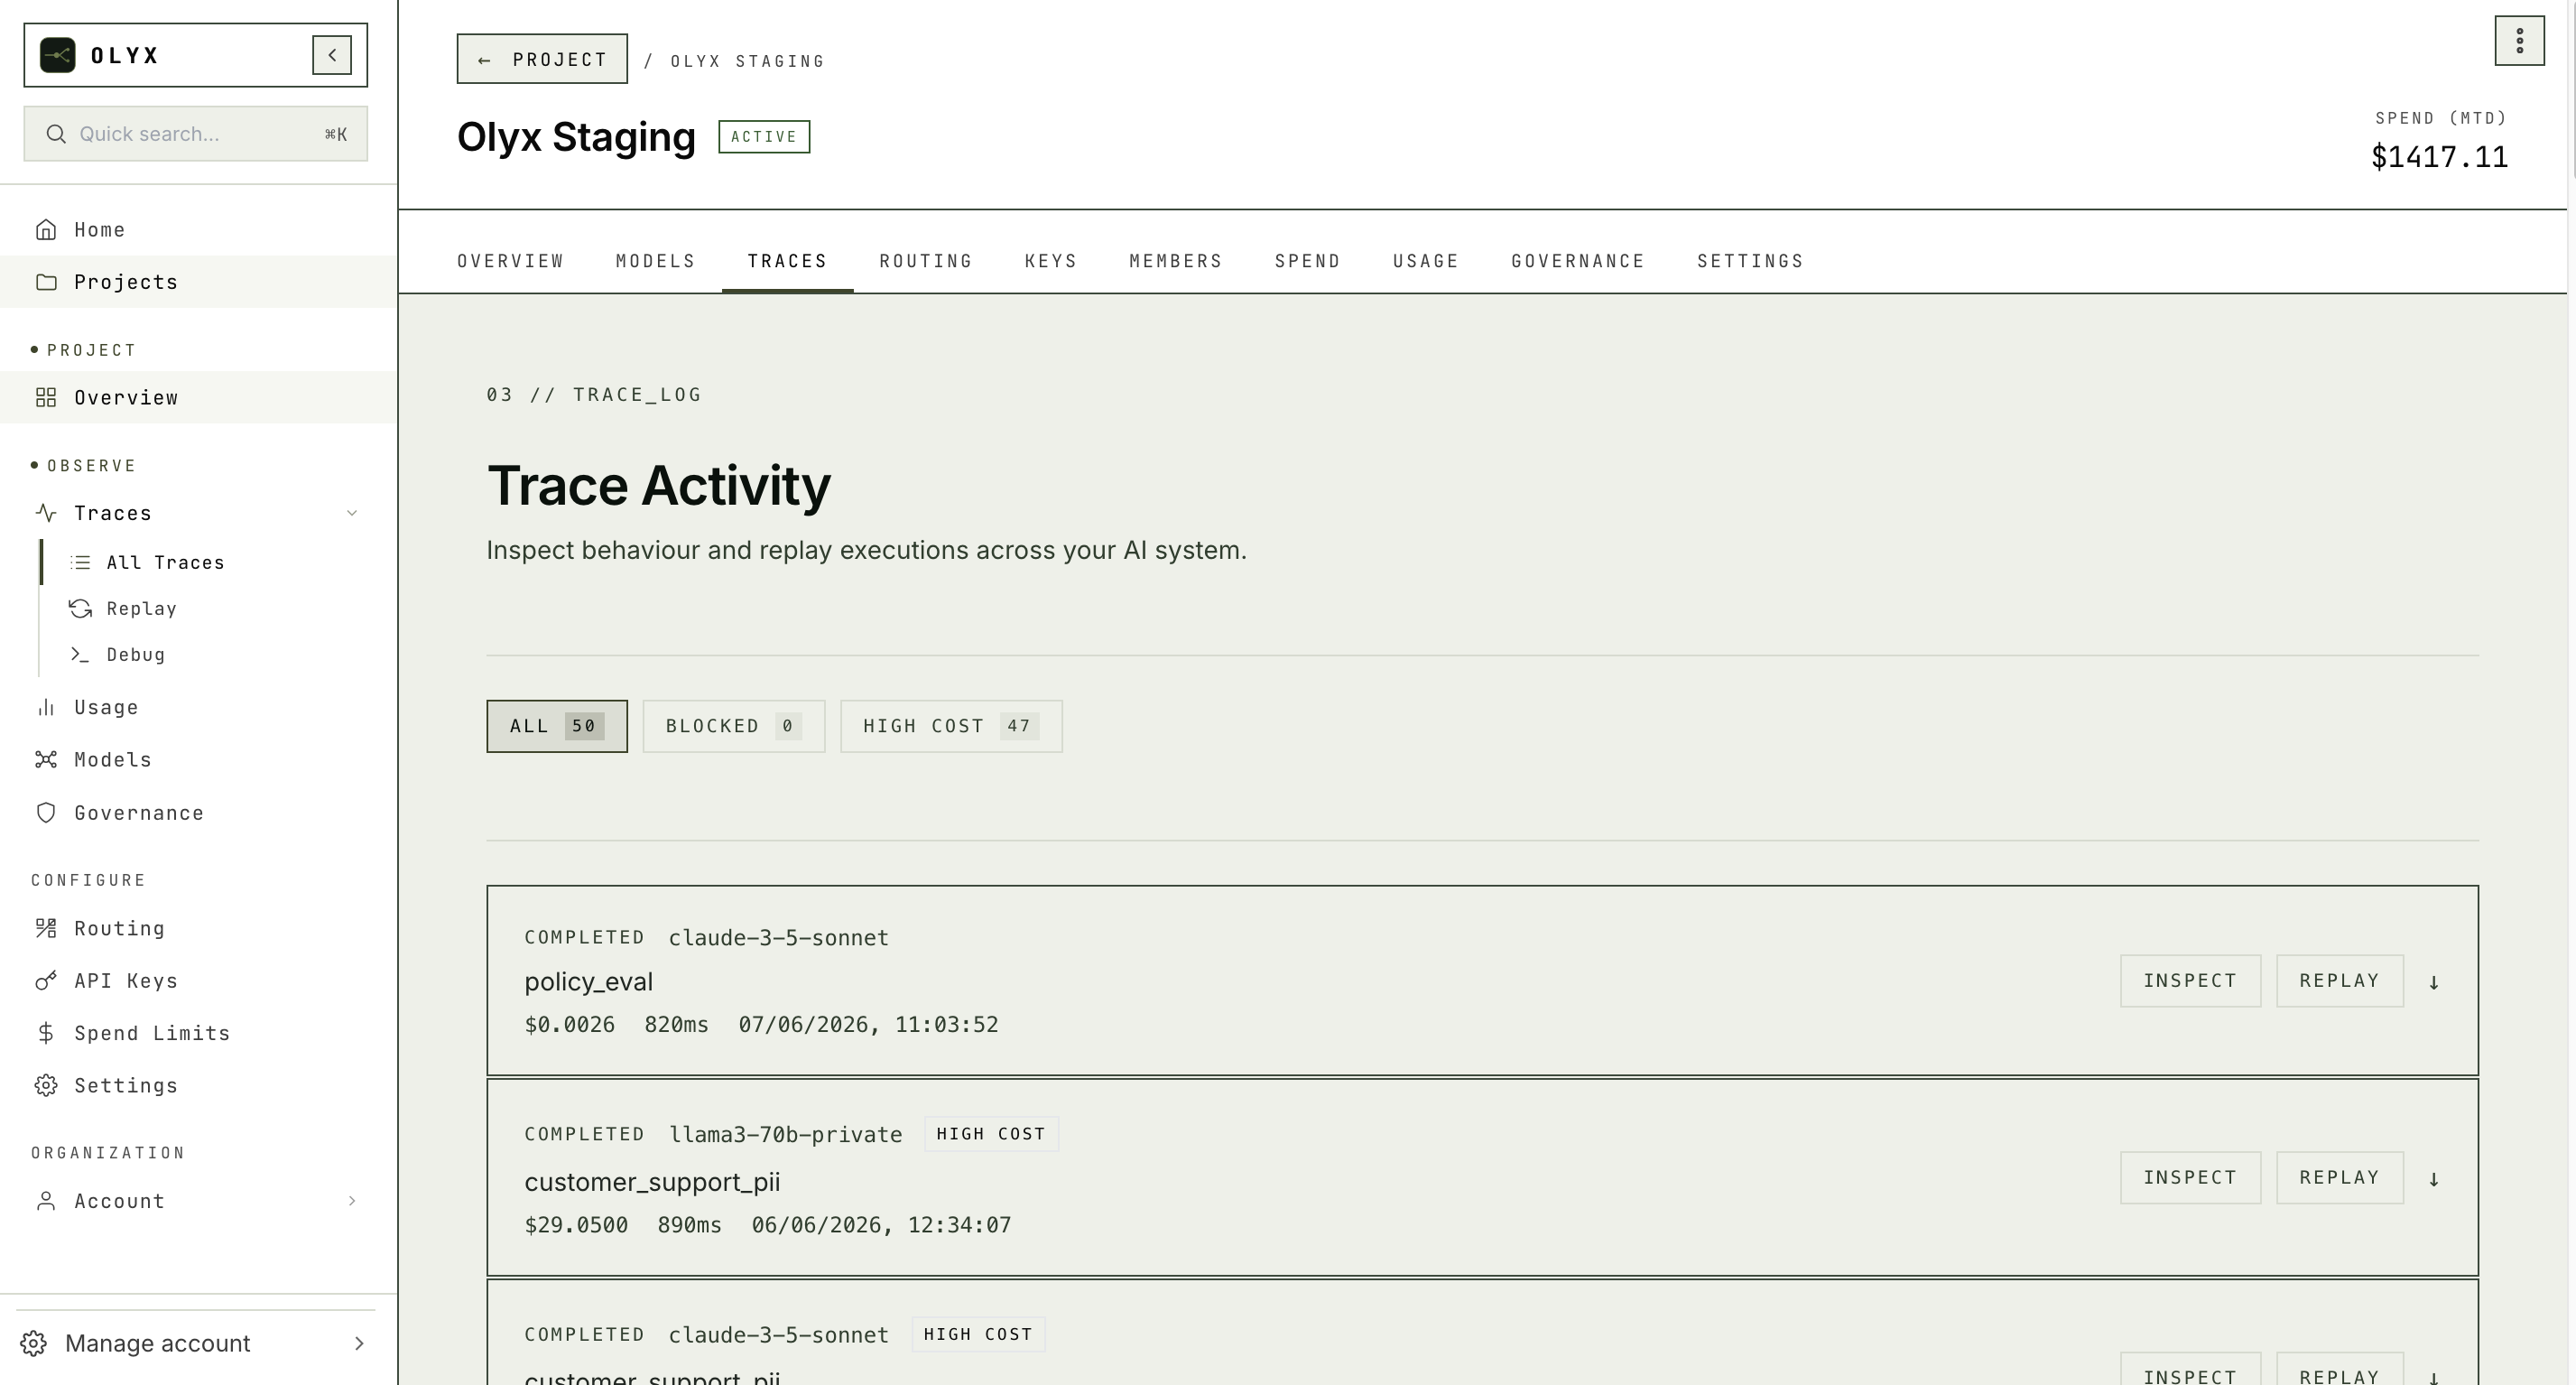Image resolution: width=2576 pixels, height=1385 pixels.
Task: Filter traces by All 50
Action: tap(557, 726)
